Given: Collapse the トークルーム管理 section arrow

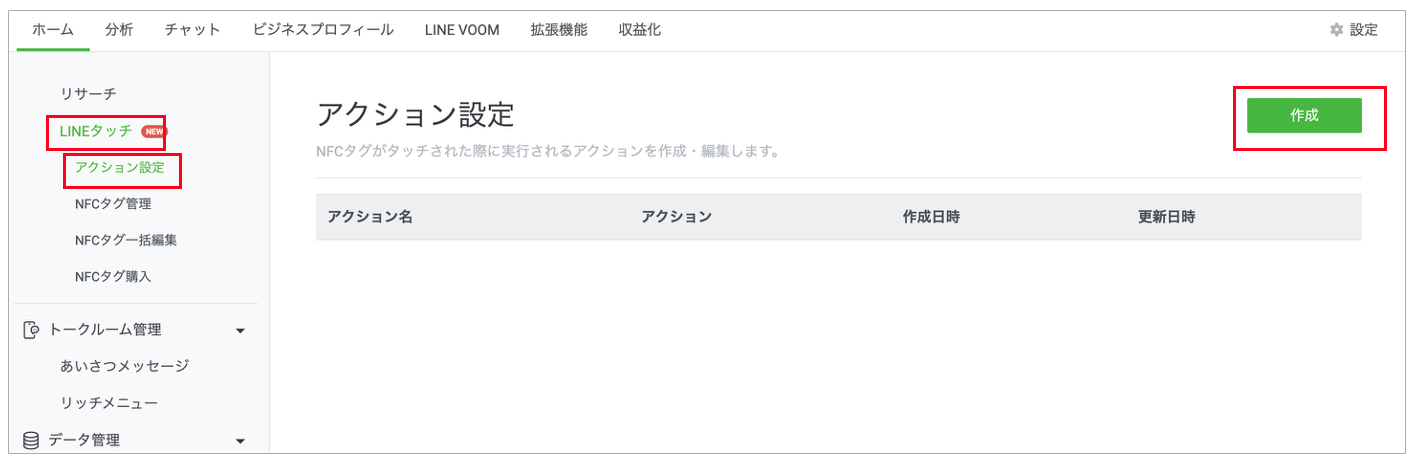Looking at the screenshot, I should coord(240,330).
